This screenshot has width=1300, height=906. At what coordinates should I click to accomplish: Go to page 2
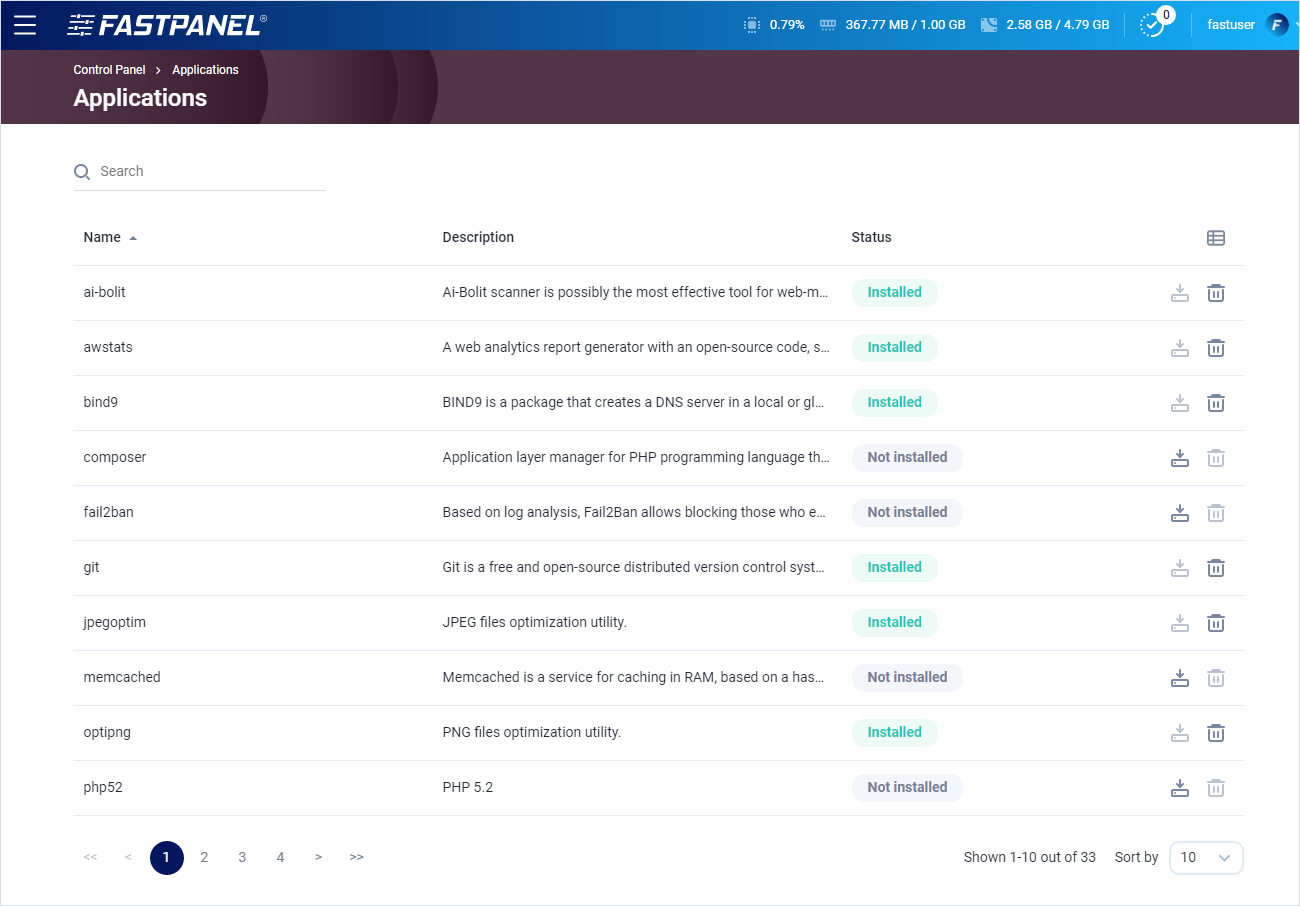coord(204,857)
